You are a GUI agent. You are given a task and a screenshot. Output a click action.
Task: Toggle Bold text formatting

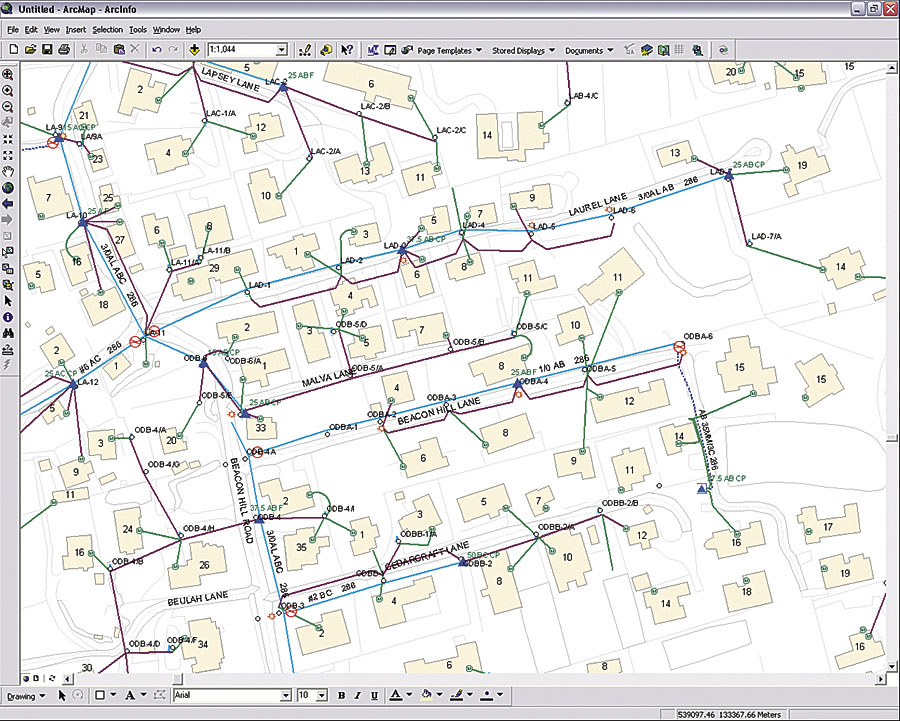341,695
